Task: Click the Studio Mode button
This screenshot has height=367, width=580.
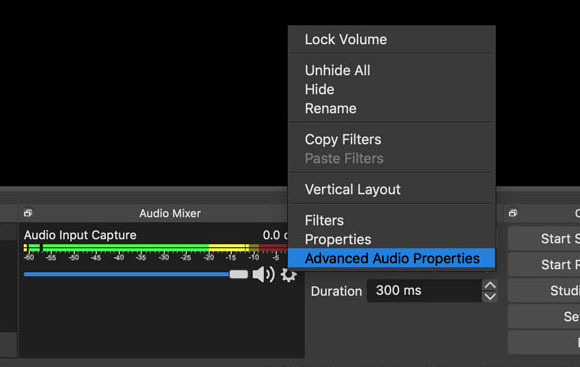Action: point(544,290)
